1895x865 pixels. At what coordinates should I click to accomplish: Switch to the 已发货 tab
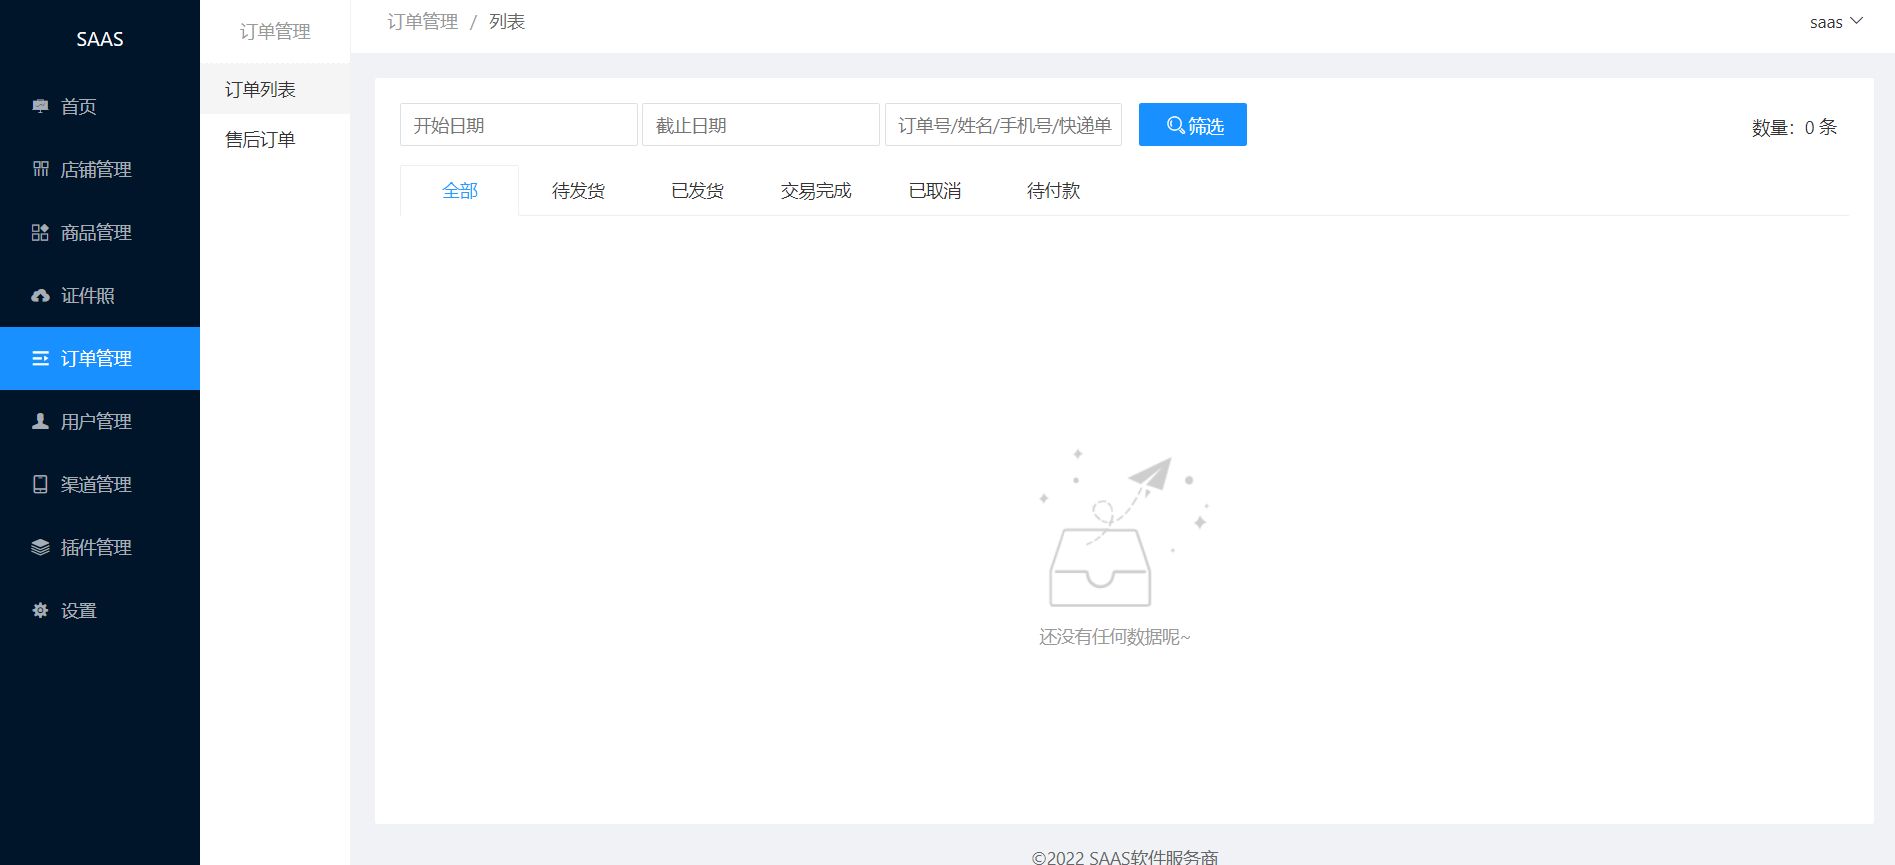tap(697, 190)
